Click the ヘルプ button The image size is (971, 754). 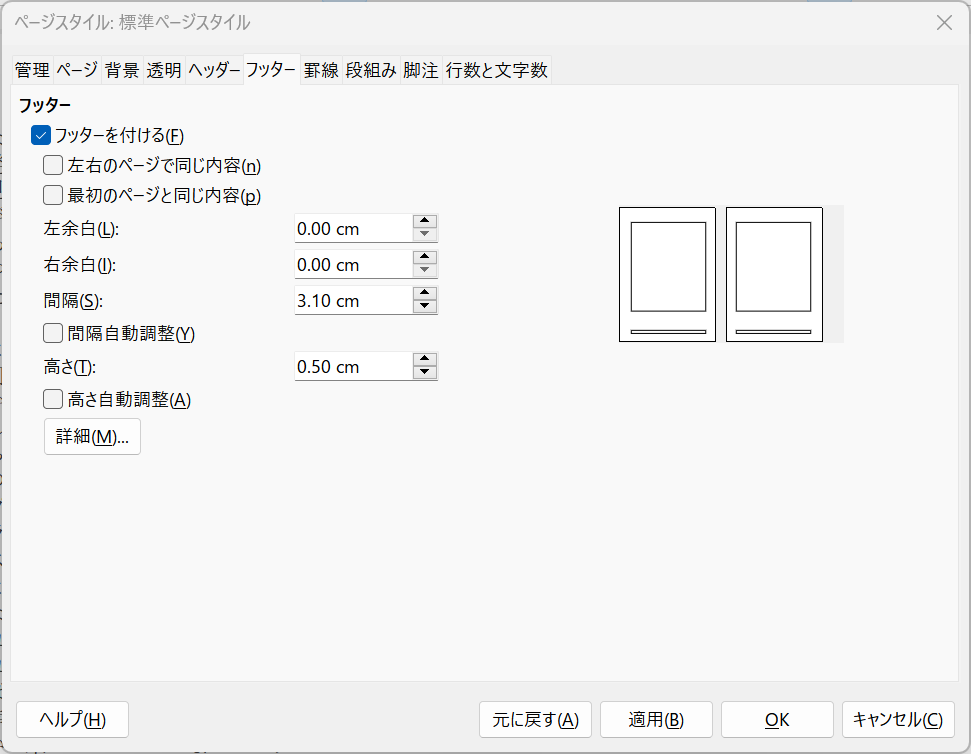coord(72,719)
